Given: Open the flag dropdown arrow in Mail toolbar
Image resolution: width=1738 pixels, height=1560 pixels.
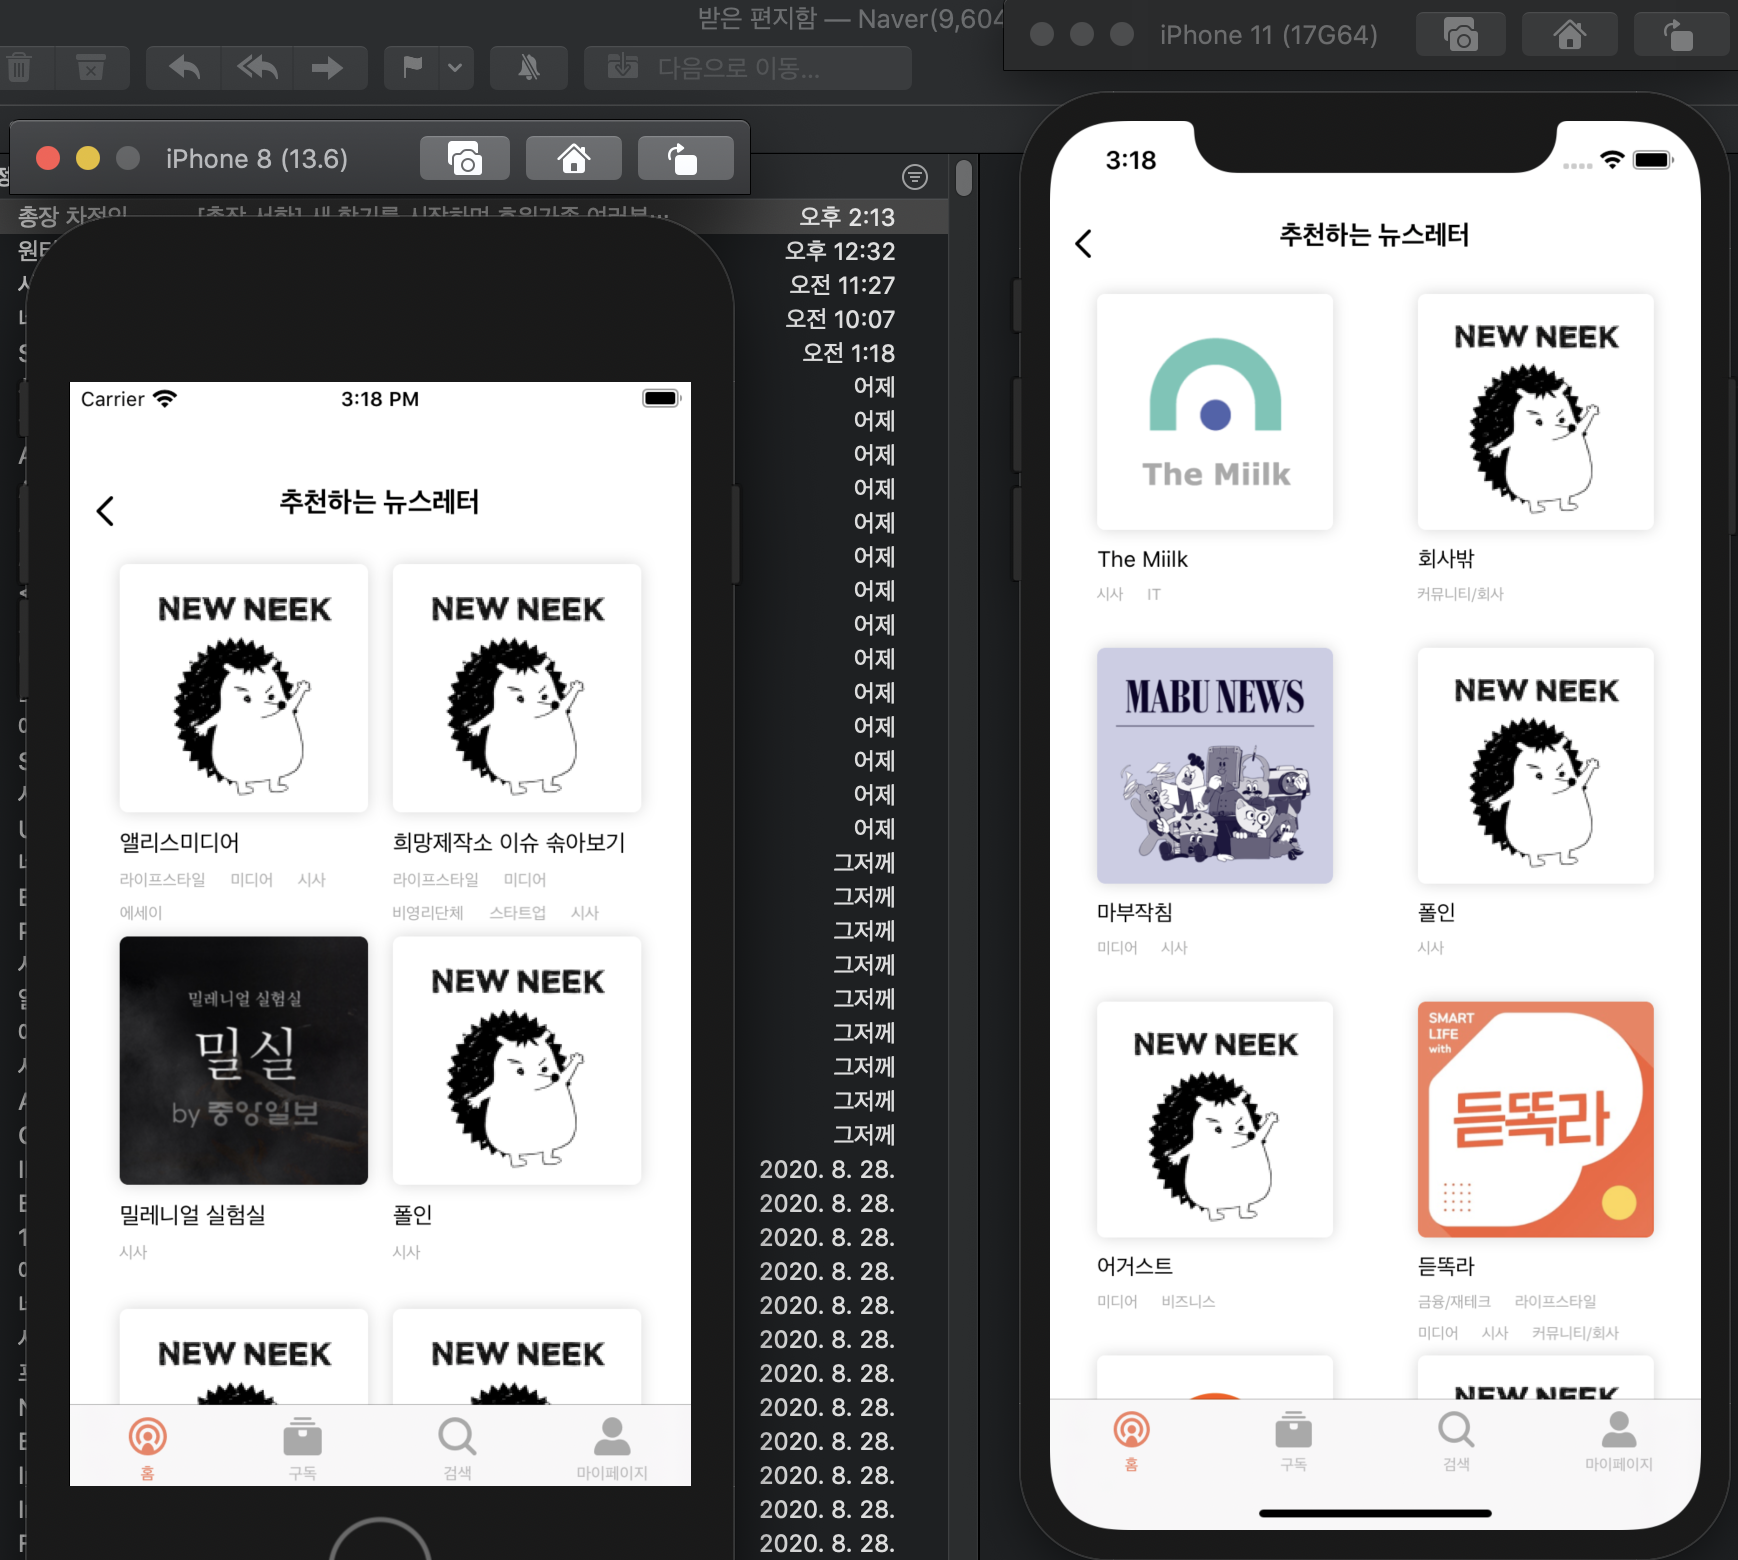Looking at the screenshot, I should (455, 68).
